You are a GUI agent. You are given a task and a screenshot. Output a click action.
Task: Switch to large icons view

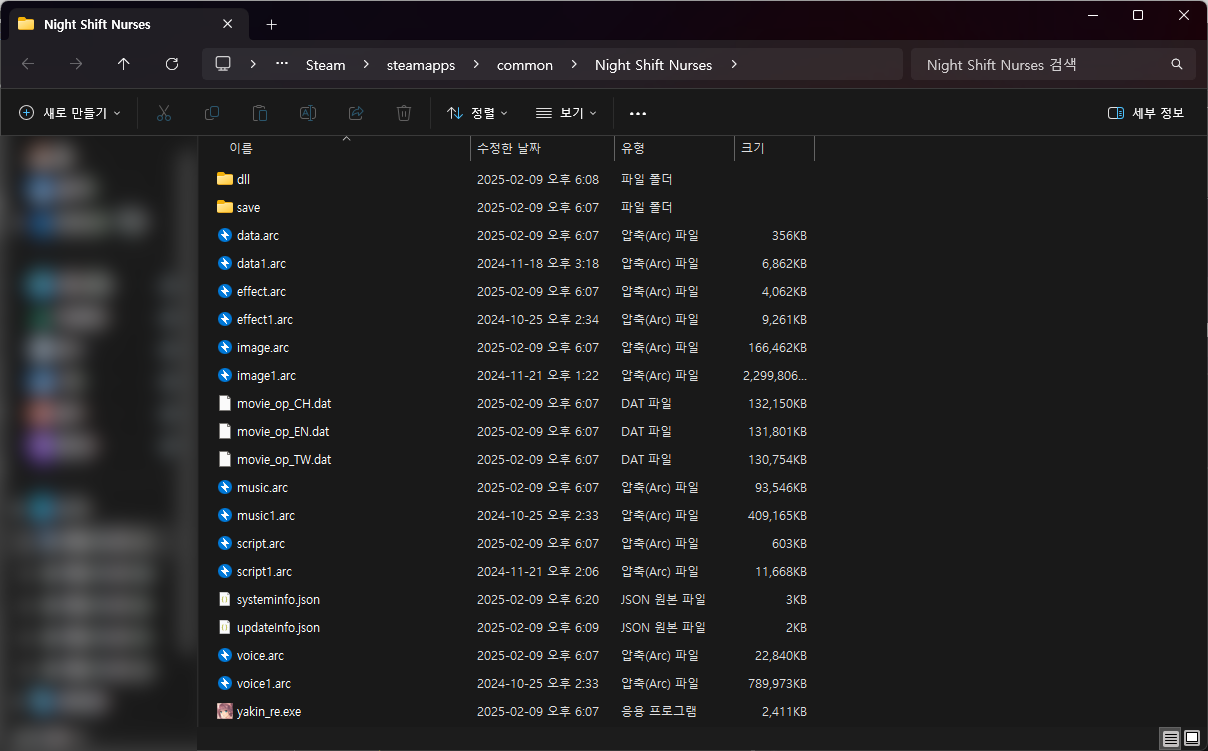[1192, 739]
